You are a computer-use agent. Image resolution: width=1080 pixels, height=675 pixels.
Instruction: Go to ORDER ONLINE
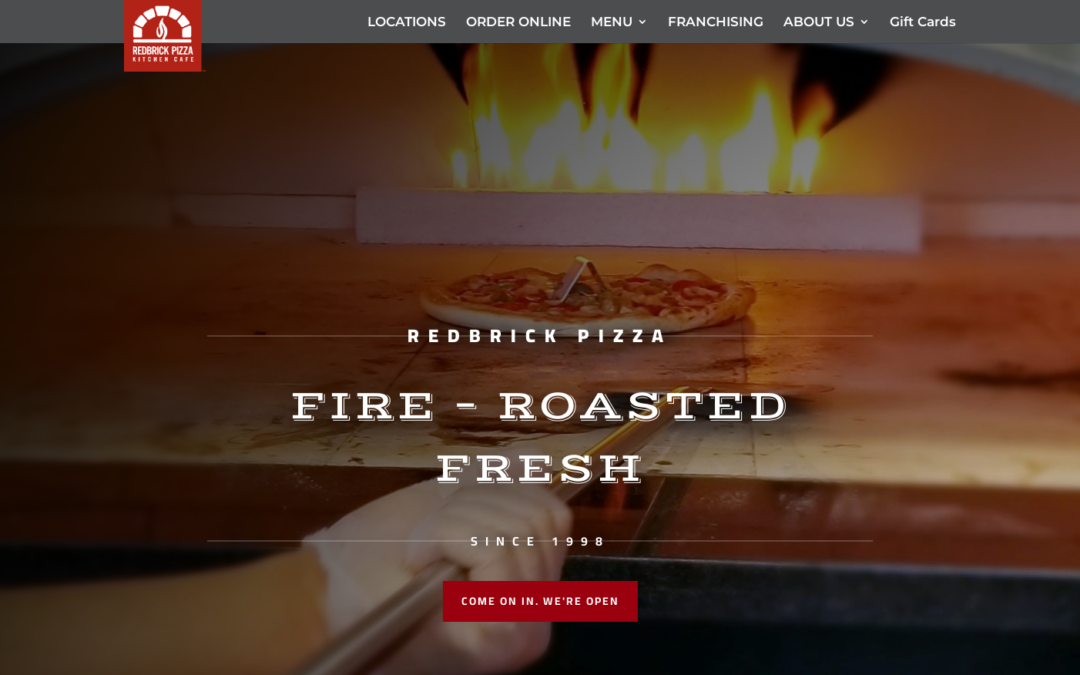click(518, 21)
